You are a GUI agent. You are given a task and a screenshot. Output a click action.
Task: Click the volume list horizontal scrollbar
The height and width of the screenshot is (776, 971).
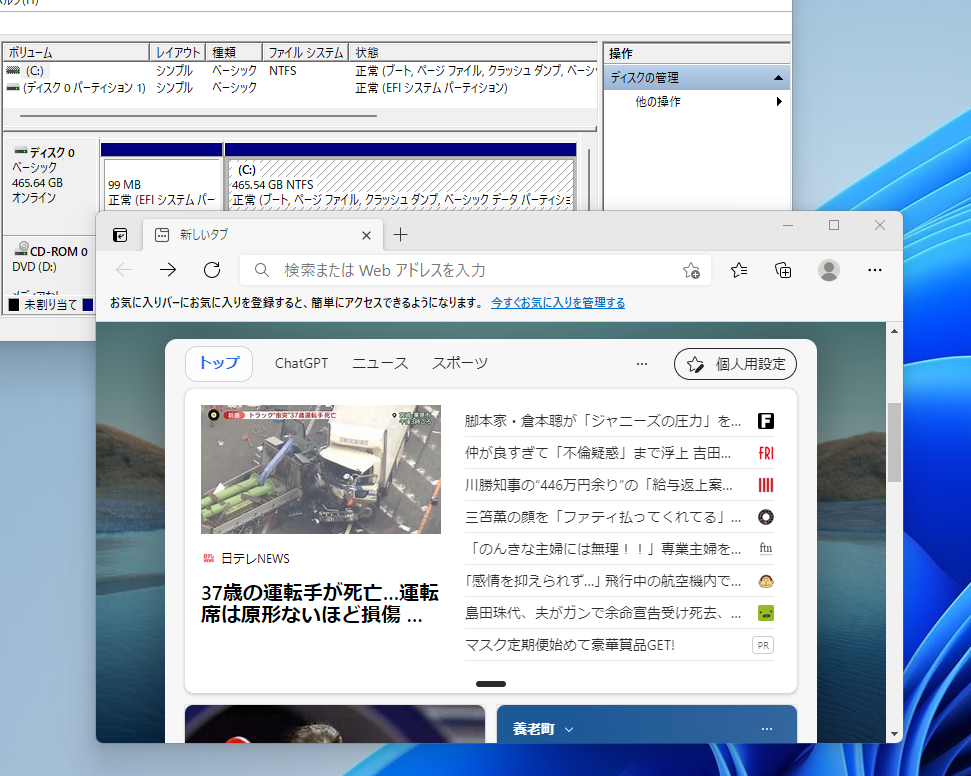point(198,116)
